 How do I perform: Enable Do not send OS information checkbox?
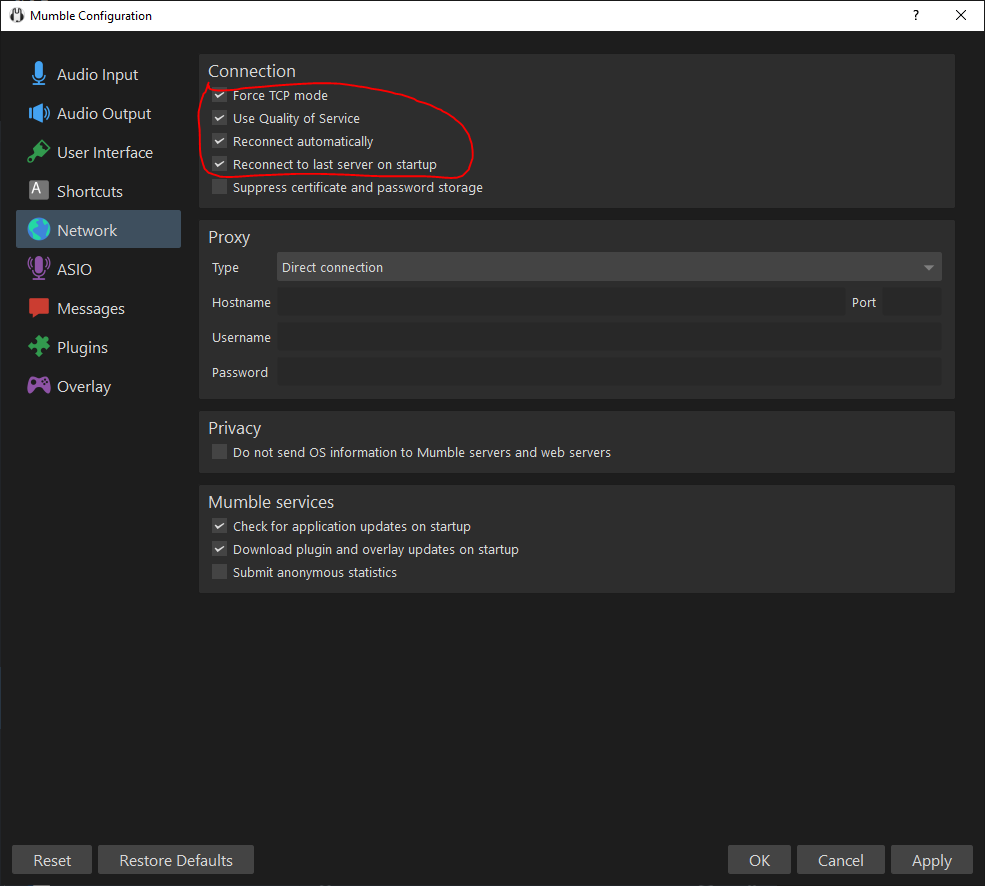219,452
